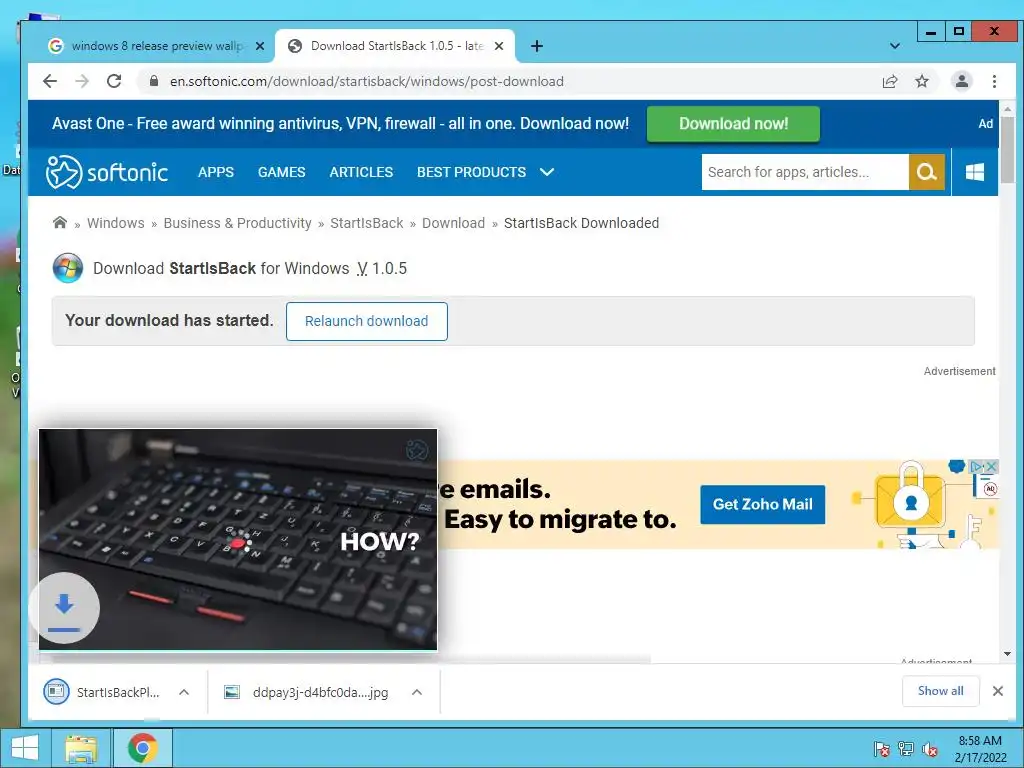Viewport: 1024px width, 768px height.
Task: Open a new tab with the plus button
Action: (537, 46)
